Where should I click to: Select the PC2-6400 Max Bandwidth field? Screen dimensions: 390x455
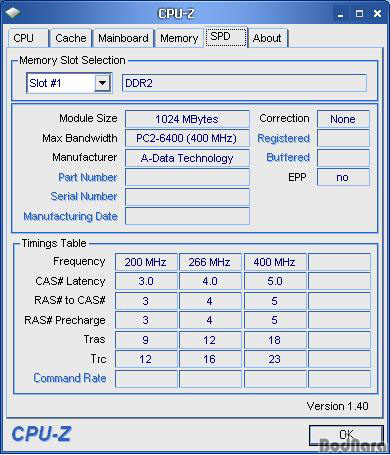tap(187, 138)
